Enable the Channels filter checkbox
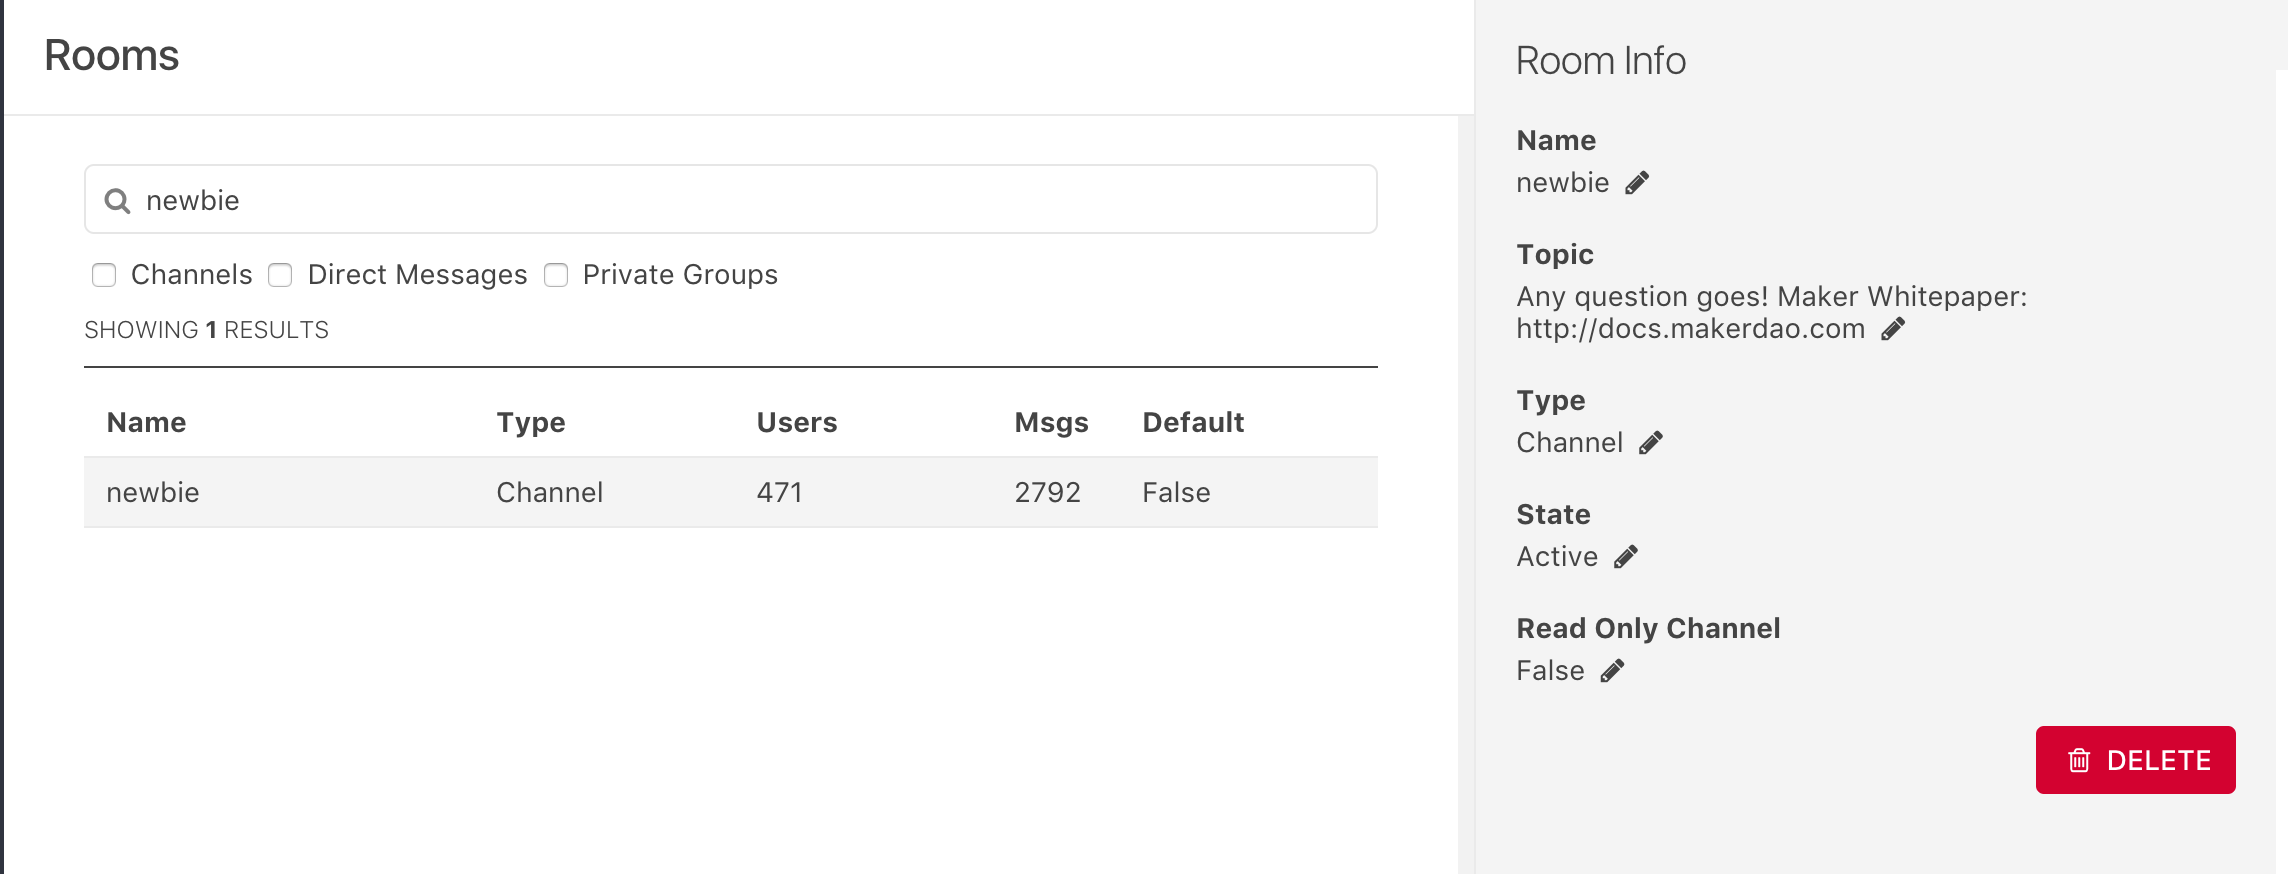The height and width of the screenshot is (874, 2288). [104, 275]
